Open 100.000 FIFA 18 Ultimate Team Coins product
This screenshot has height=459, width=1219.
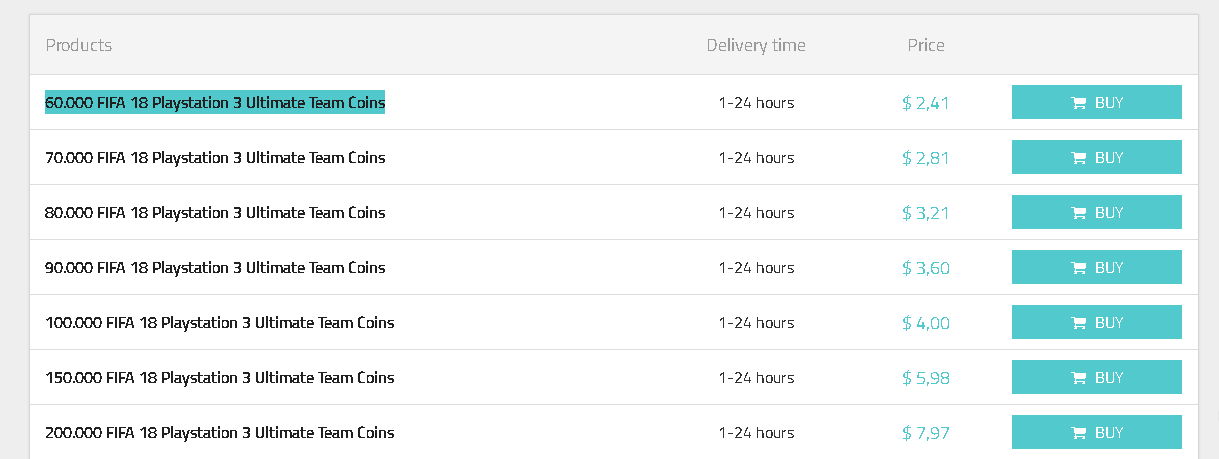click(x=220, y=323)
